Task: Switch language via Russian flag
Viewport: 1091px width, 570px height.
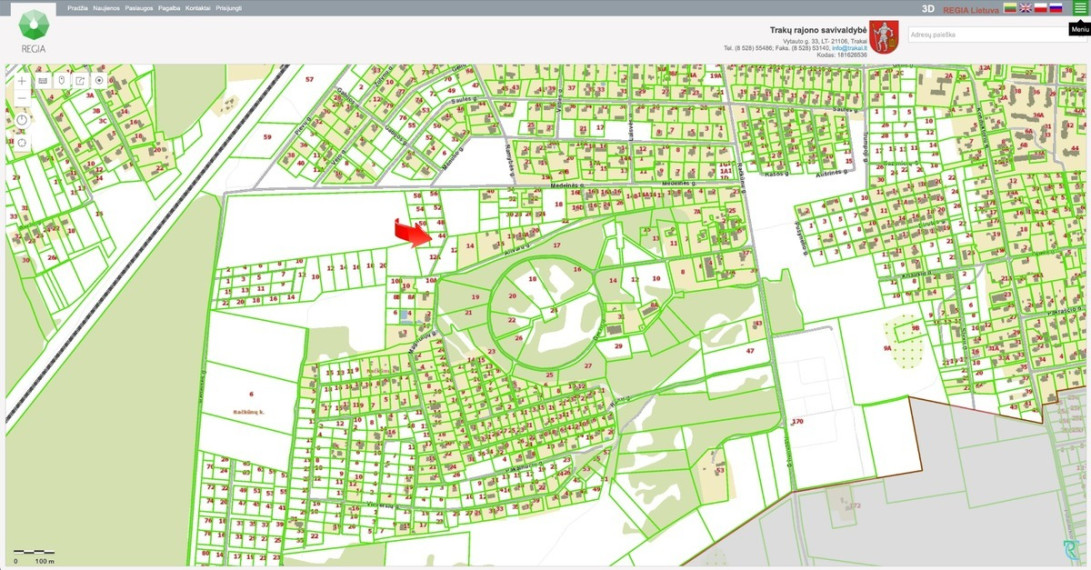Action: (1056, 8)
